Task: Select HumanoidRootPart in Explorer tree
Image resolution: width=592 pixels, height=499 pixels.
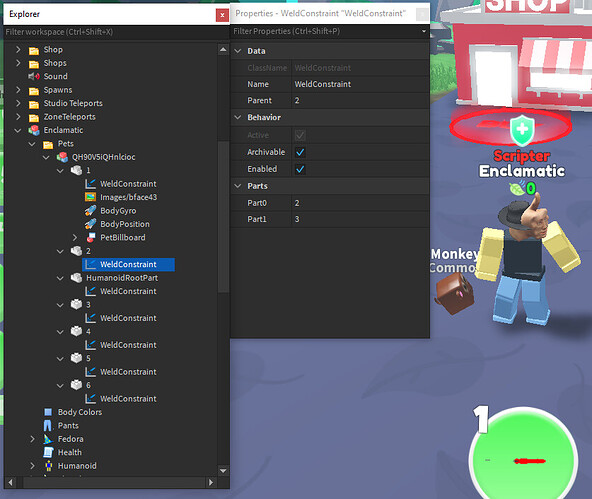Action: point(122,278)
